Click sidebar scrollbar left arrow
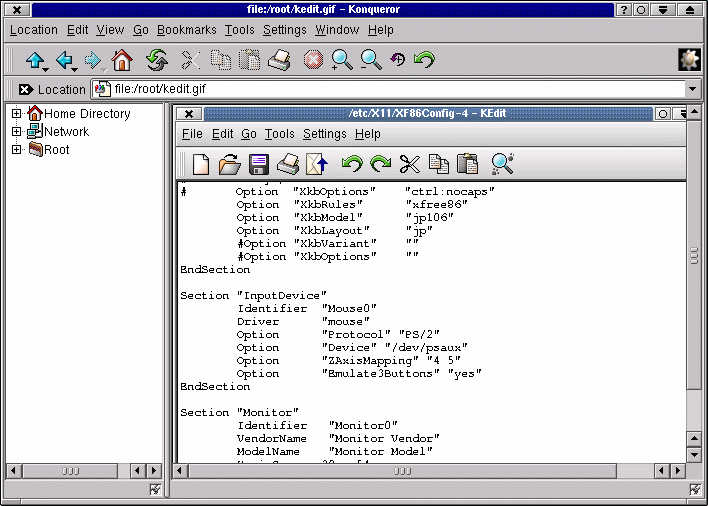The height and width of the screenshot is (506, 708). [x=14, y=471]
